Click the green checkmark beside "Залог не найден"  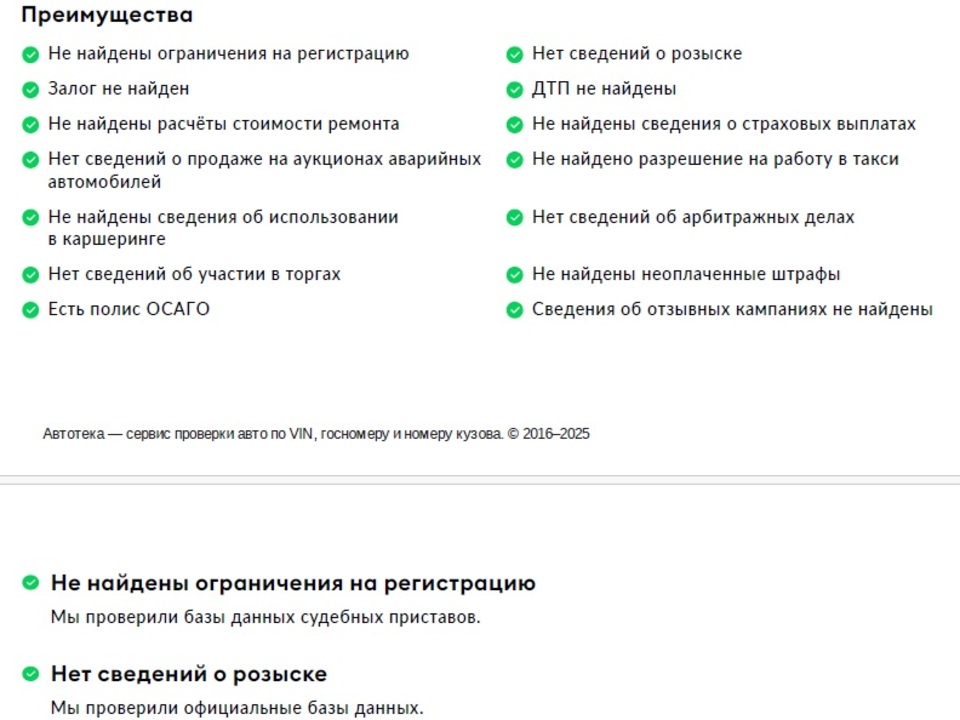click(31, 90)
